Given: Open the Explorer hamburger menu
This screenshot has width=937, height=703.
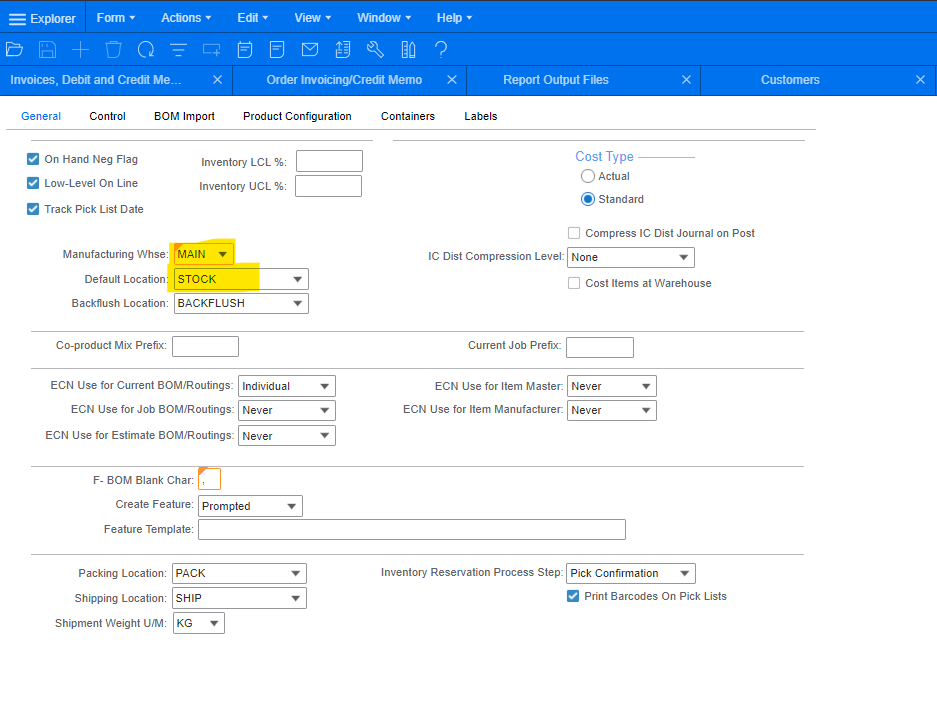Looking at the screenshot, I should click(17, 18).
